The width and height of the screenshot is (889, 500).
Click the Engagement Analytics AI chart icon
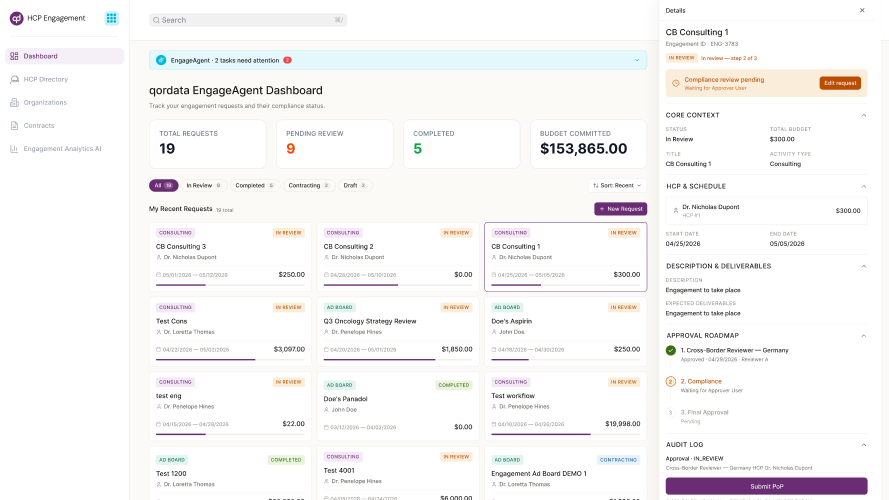(14, 149)
